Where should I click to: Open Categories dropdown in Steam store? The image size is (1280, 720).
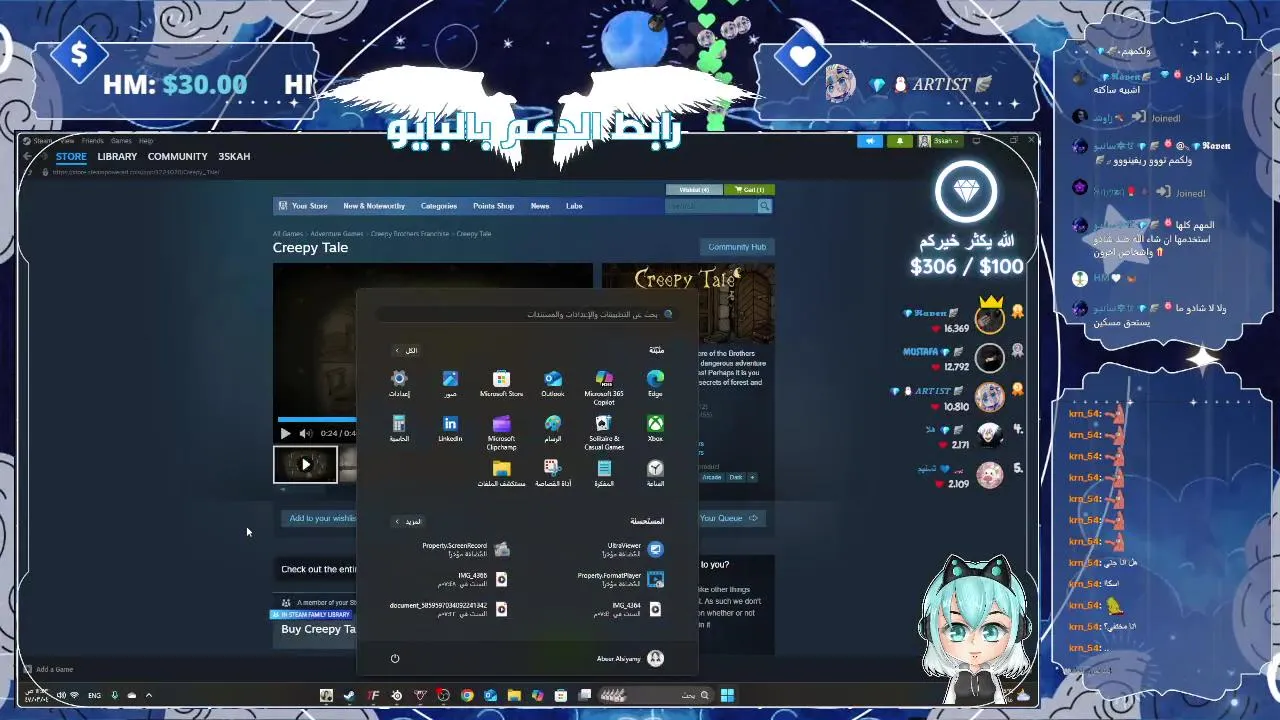(439, 206)
